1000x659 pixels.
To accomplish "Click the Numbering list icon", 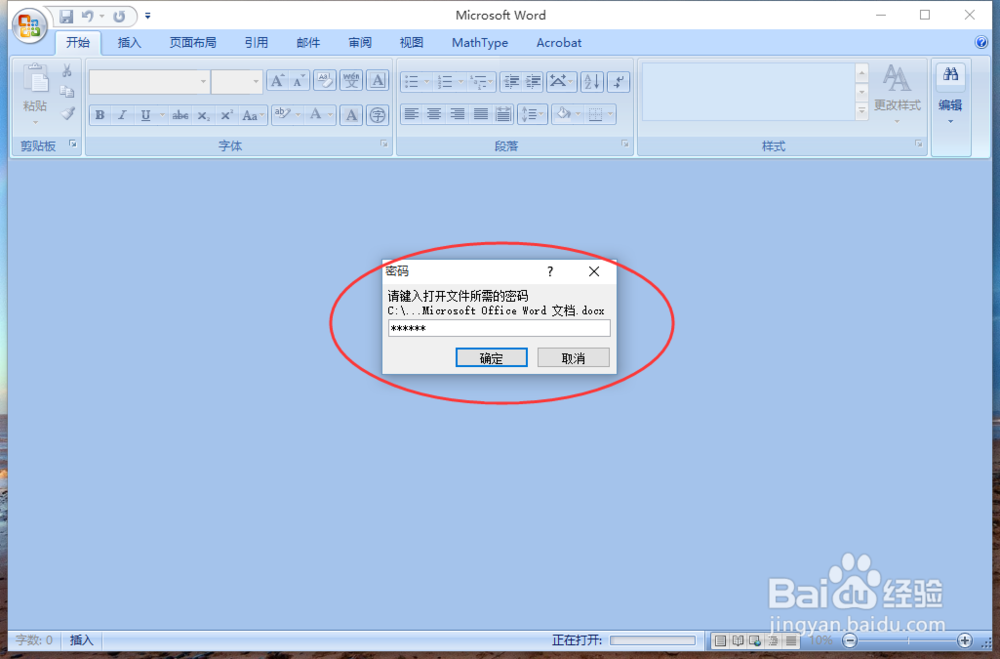I will [x=445, y=81].
